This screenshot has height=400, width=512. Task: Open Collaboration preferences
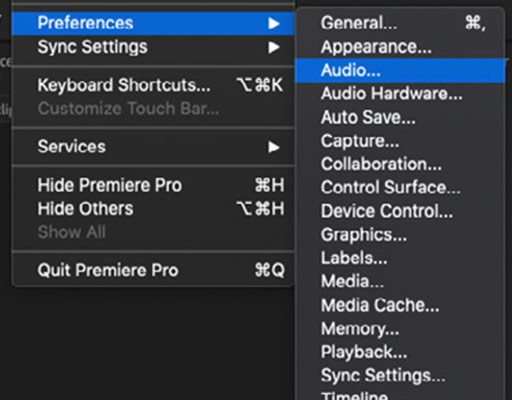coord(400,164)
